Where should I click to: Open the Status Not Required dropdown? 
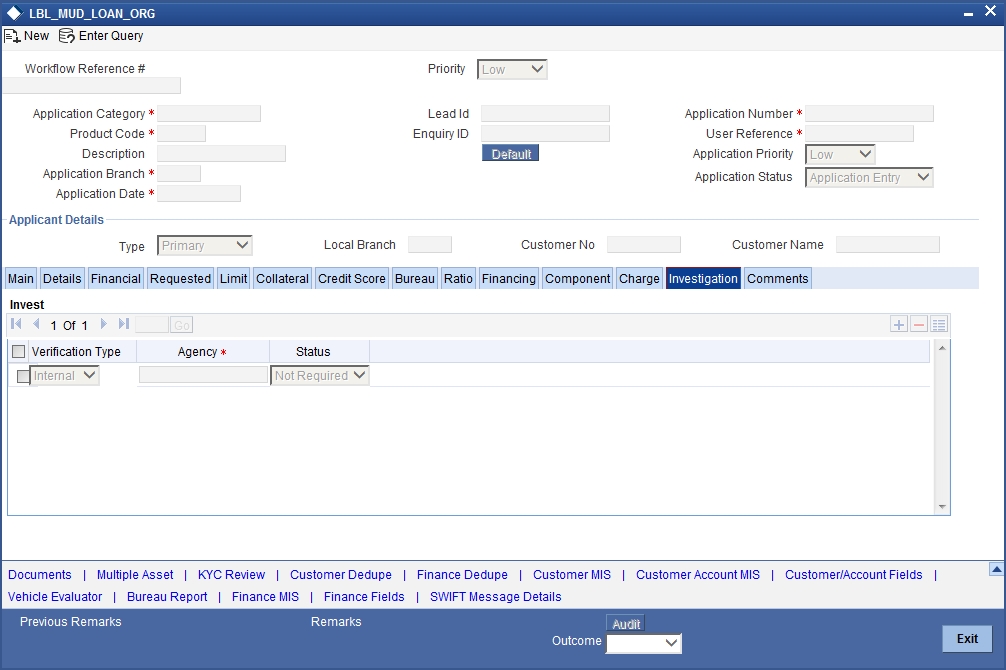coord(320,375)
